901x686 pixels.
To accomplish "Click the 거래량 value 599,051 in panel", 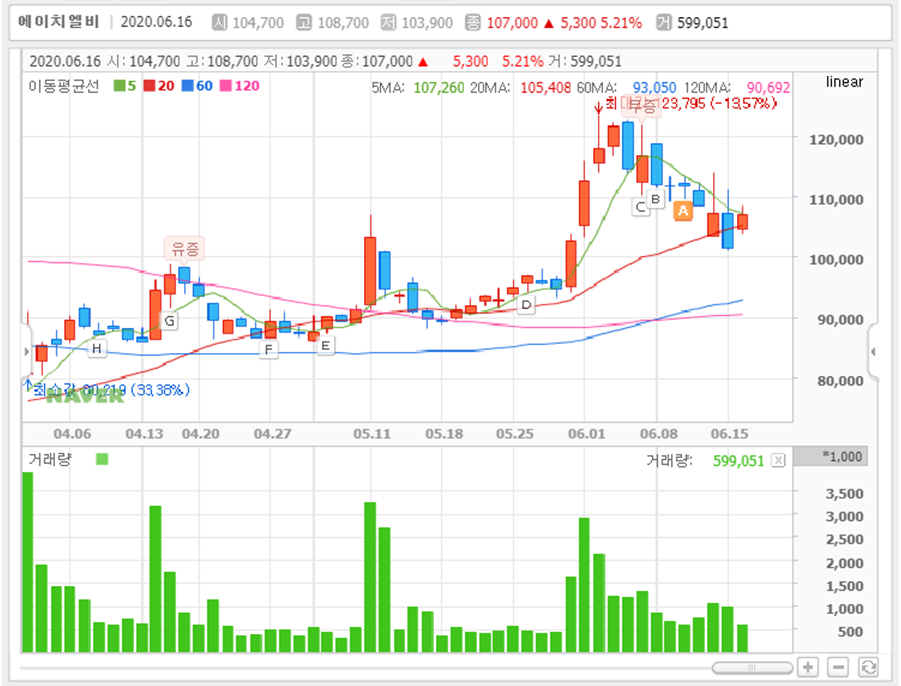I will (738, 461).
